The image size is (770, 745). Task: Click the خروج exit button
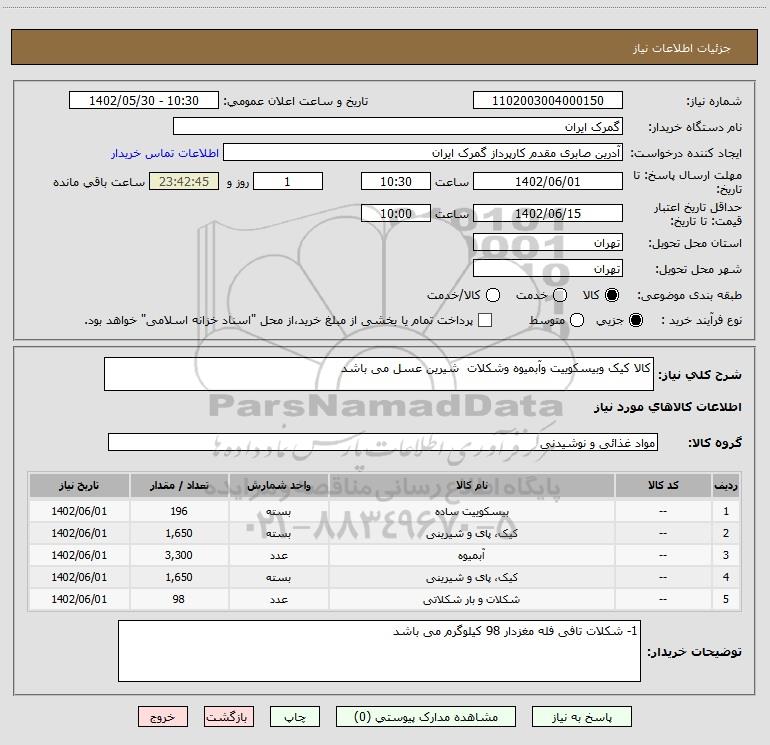(163, 717)
